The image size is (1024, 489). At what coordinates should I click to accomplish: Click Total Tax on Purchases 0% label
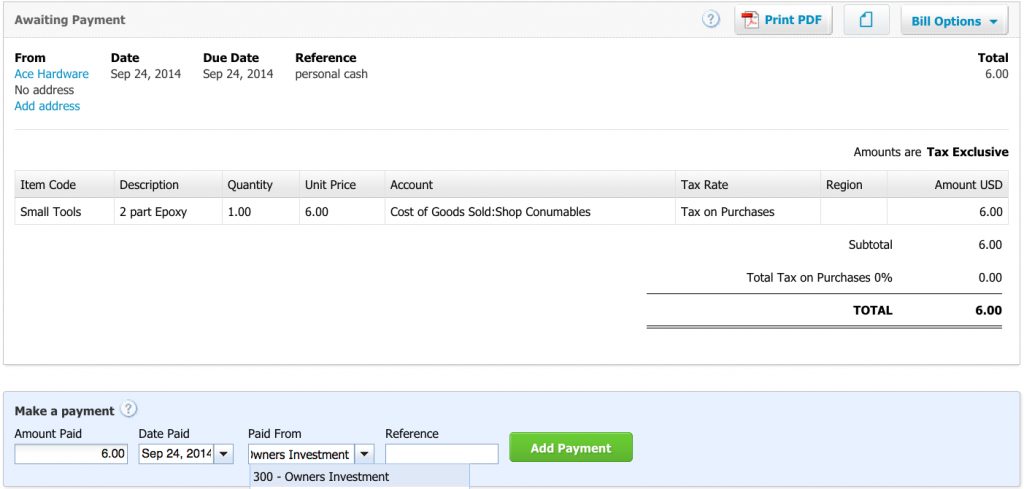coord(819,277)
